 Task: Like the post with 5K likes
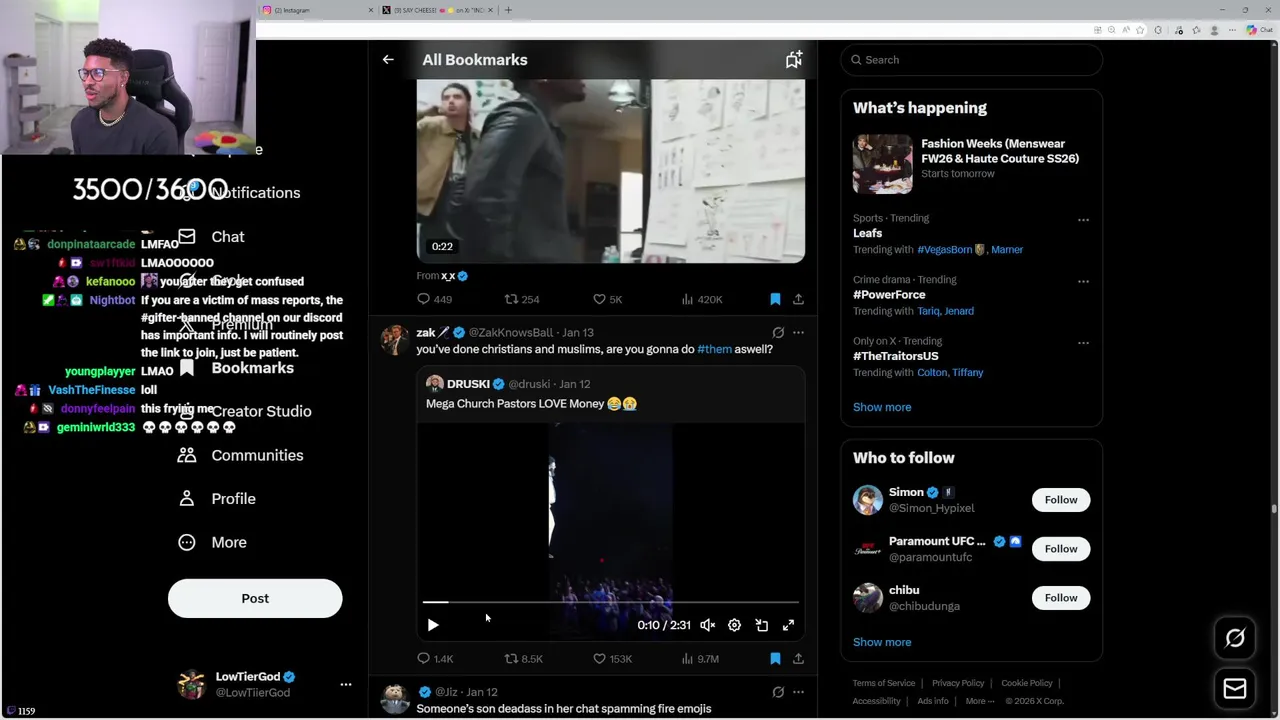pos(608,299)
